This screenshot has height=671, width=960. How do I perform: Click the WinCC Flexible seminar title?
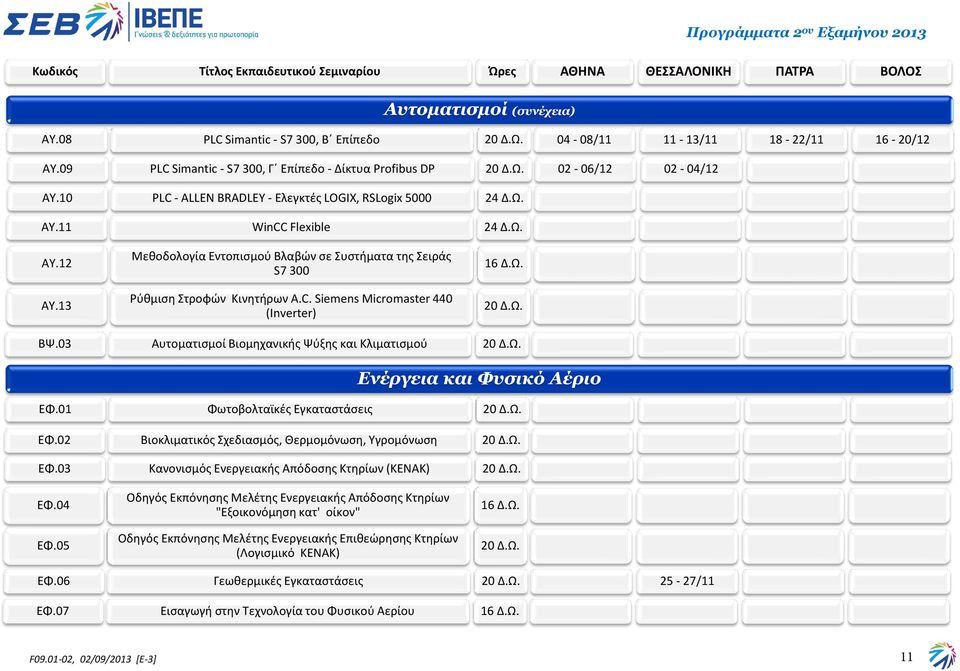tap(291, 227)
